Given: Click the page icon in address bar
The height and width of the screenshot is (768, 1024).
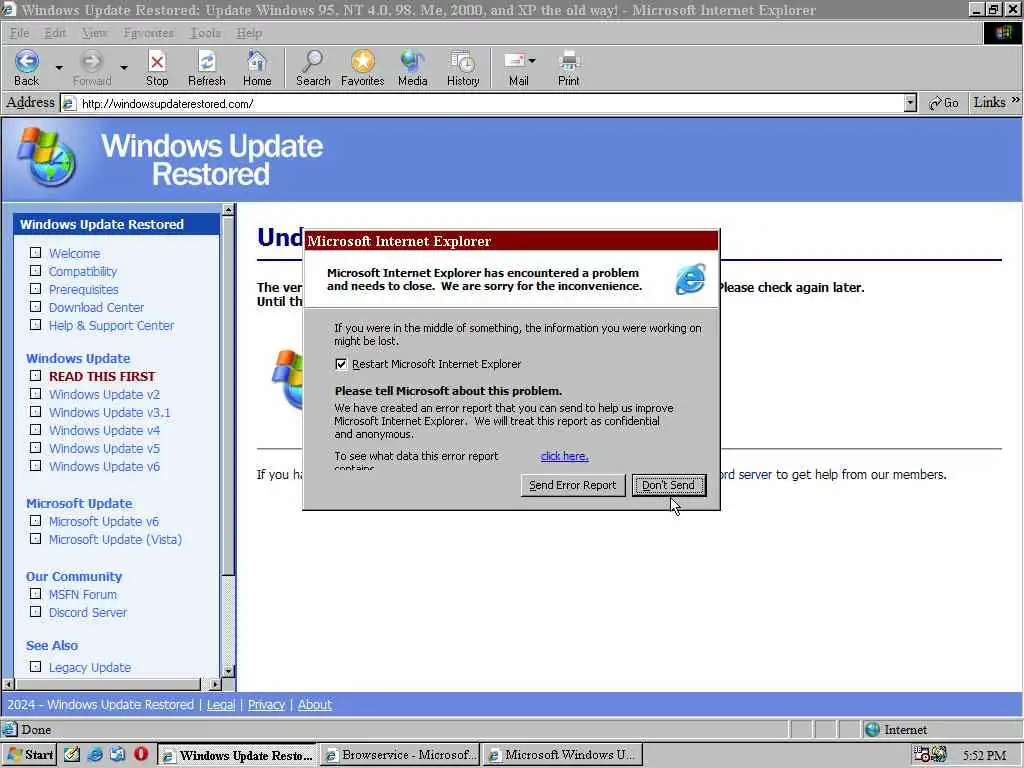Looking at the screenshot, I should (x=69, y=103).
